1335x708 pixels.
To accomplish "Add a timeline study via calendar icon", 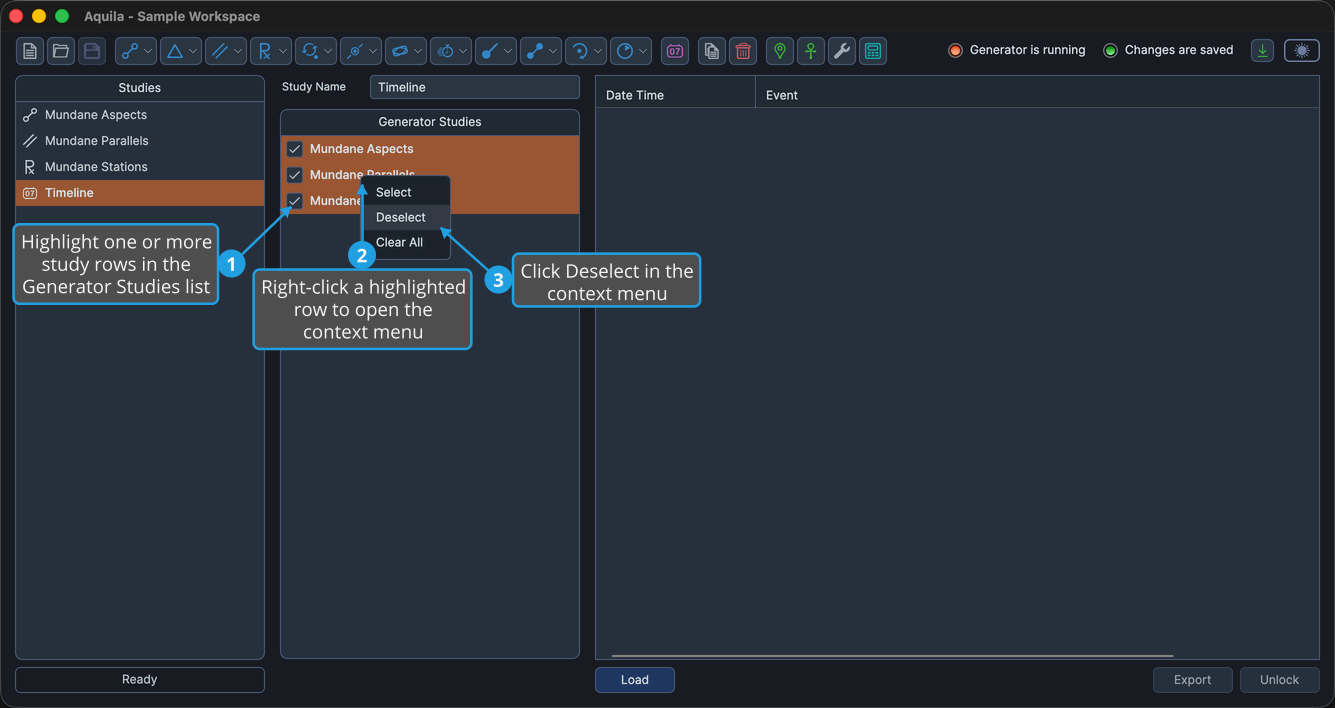I will pos(675,51).
